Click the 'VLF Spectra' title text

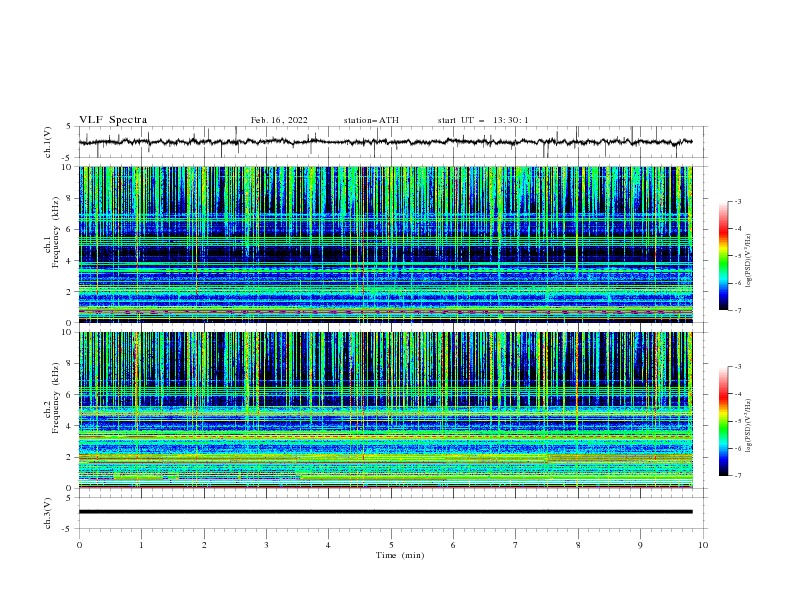[x=113, y=120]
